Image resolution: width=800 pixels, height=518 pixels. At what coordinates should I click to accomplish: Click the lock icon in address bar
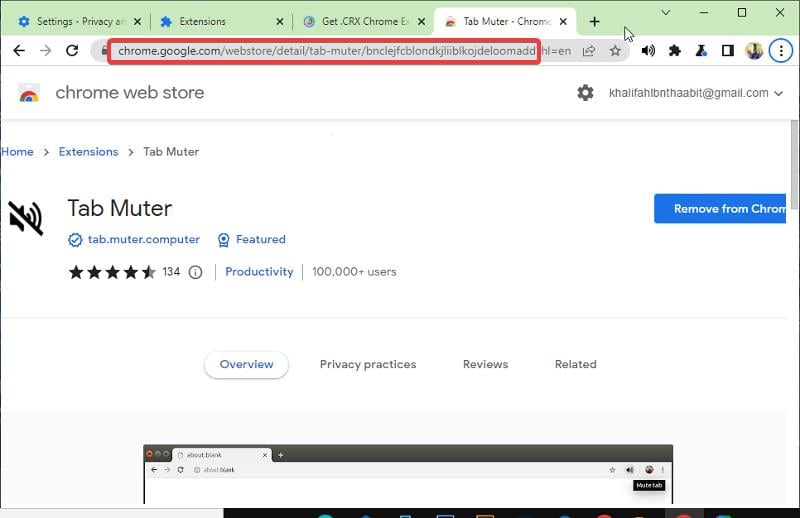coord(104,51)
